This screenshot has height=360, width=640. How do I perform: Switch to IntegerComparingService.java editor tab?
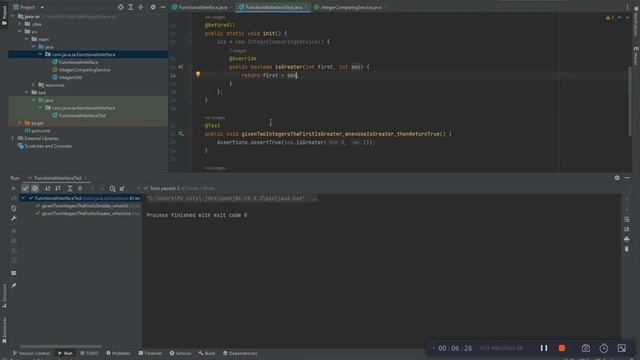coord(350,7)
